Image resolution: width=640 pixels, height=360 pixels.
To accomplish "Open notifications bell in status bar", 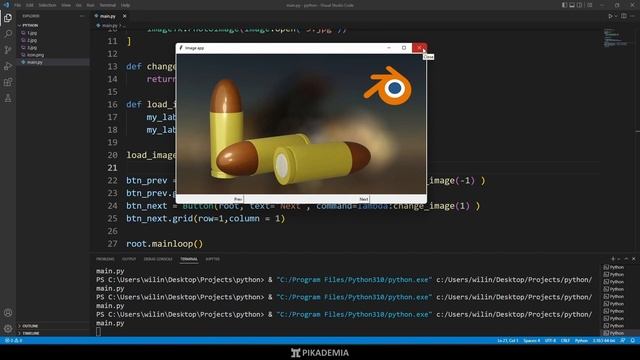I will (x=632, y=340).
